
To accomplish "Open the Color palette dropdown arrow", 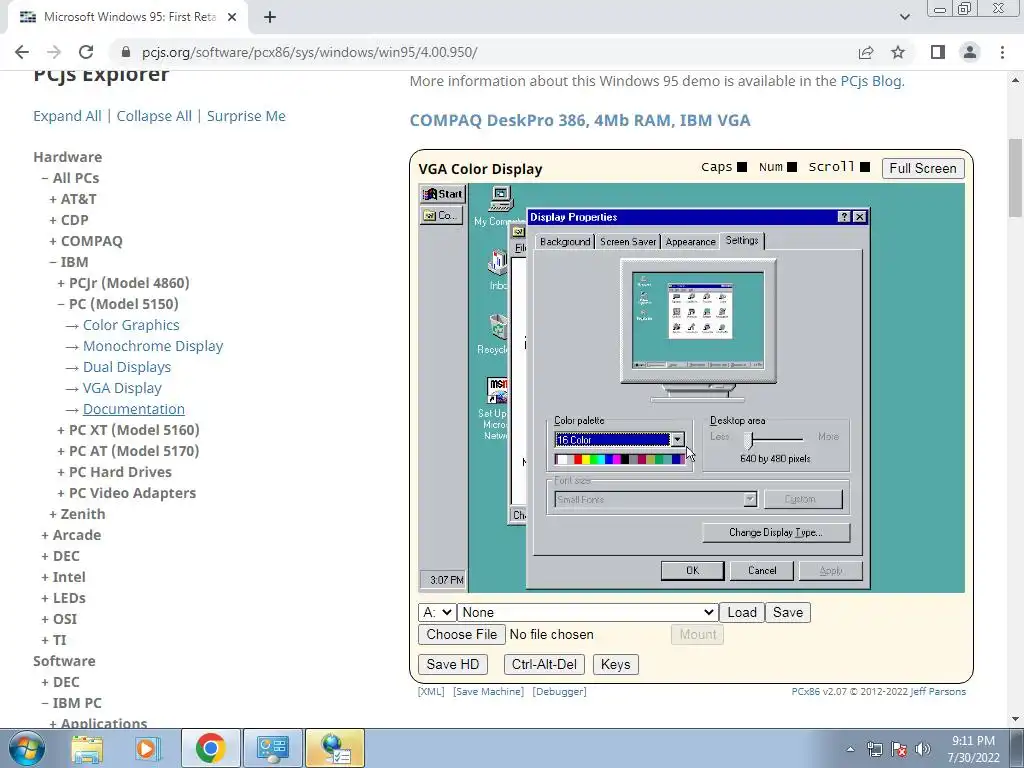I will pyautogui.click(x=677, y=440).
